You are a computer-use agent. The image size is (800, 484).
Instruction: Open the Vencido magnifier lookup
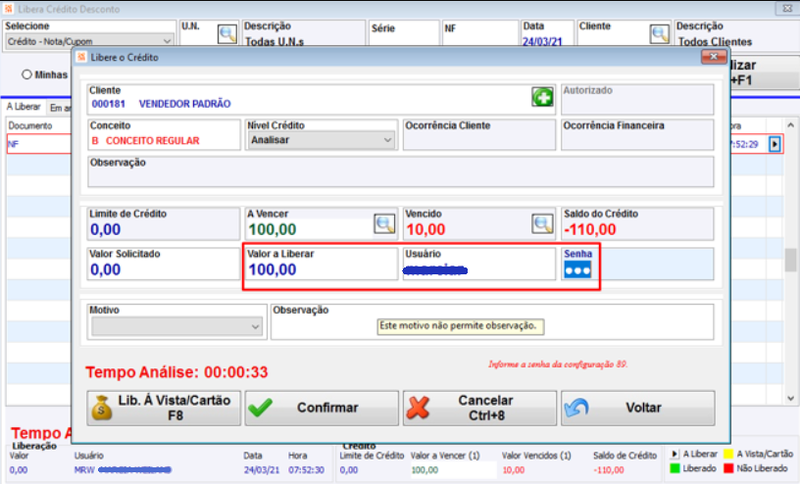click(x=542, y=223)
